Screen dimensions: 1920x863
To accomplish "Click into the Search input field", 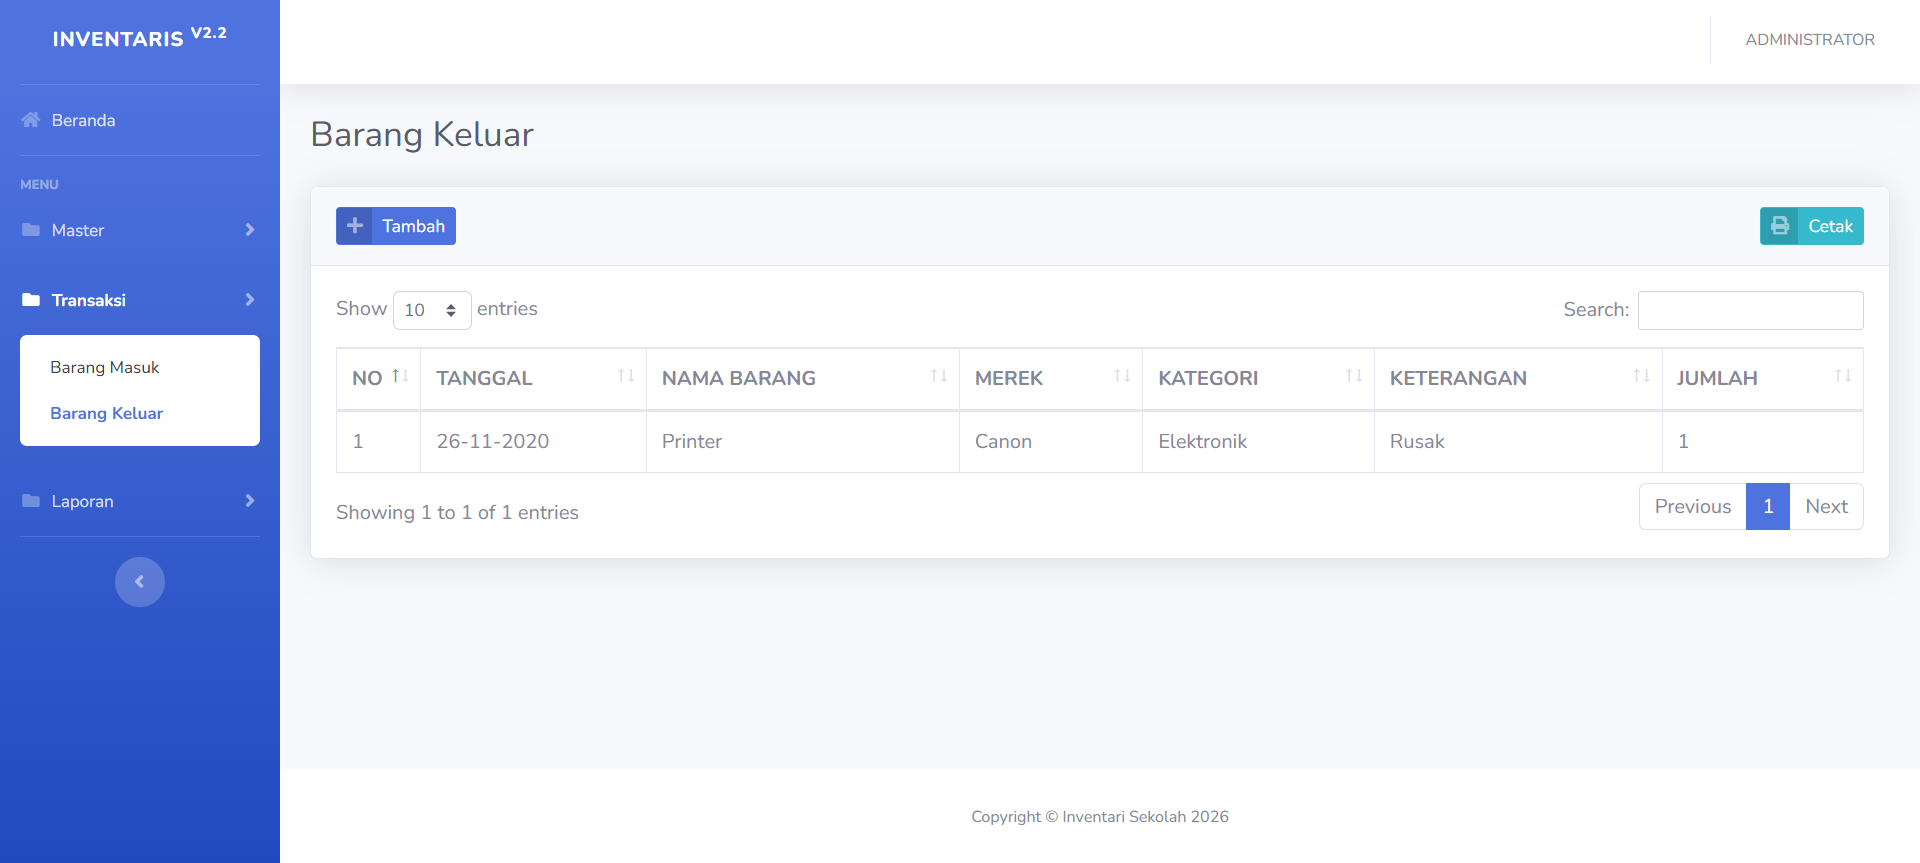I will click(x=1750, y=310).
